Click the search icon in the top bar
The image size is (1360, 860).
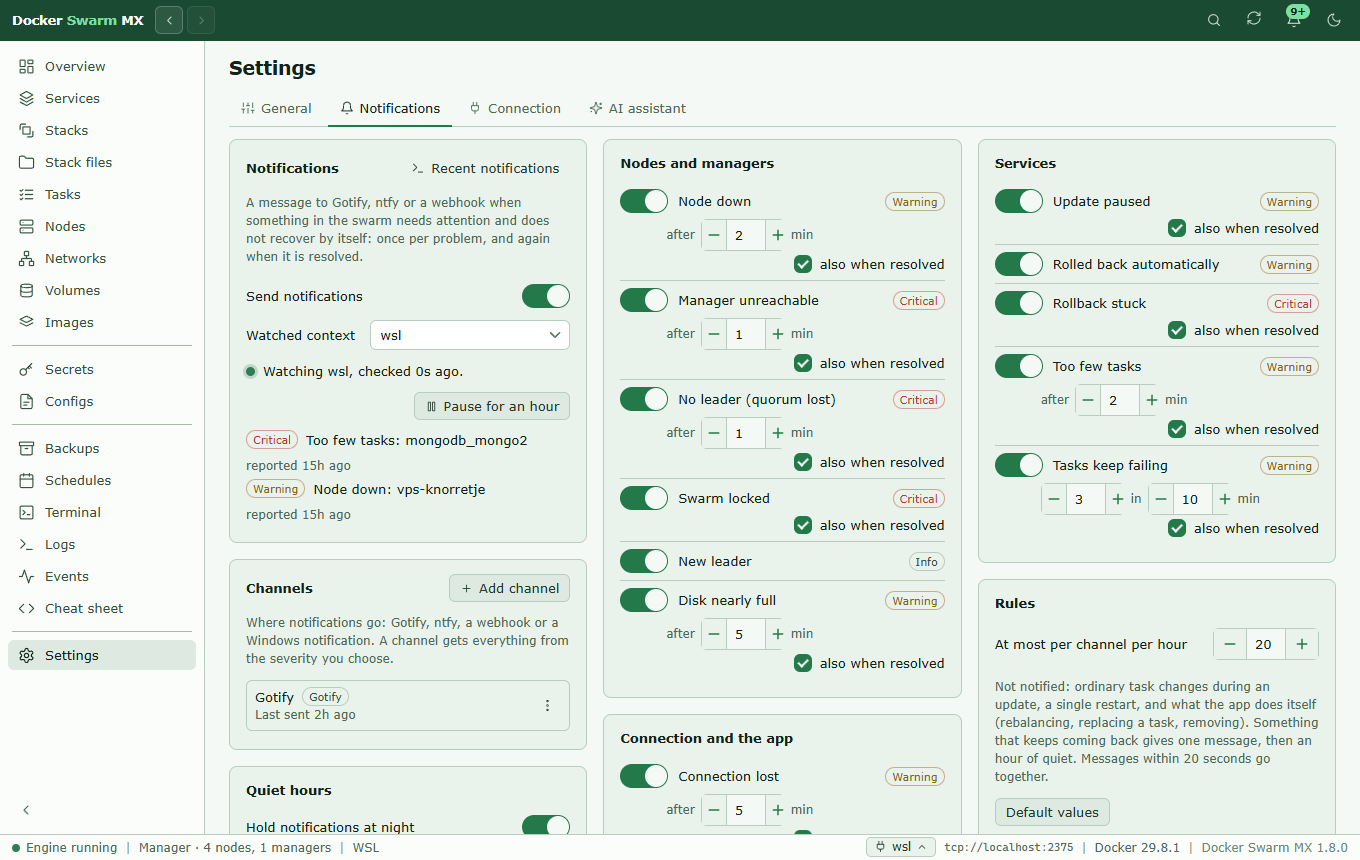click(1214, 20)
